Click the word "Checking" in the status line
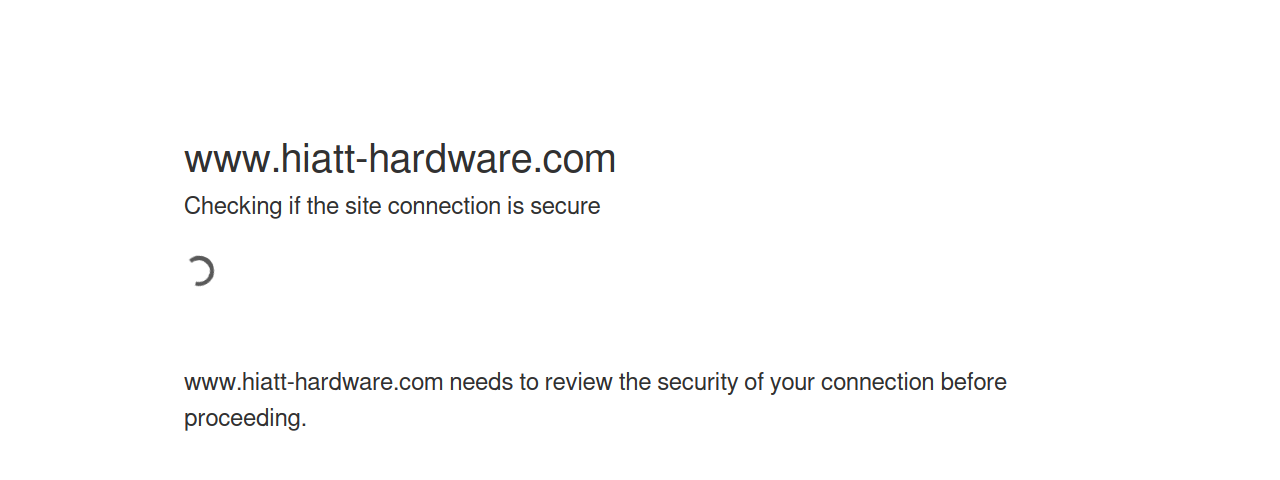Image resolution: width=1280 pixels, height=480 pixels. coord(233,206)
